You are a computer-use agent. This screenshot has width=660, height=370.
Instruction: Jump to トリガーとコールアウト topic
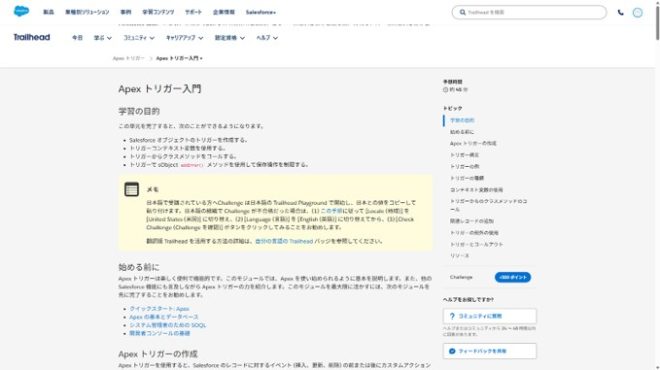[476, 245]
